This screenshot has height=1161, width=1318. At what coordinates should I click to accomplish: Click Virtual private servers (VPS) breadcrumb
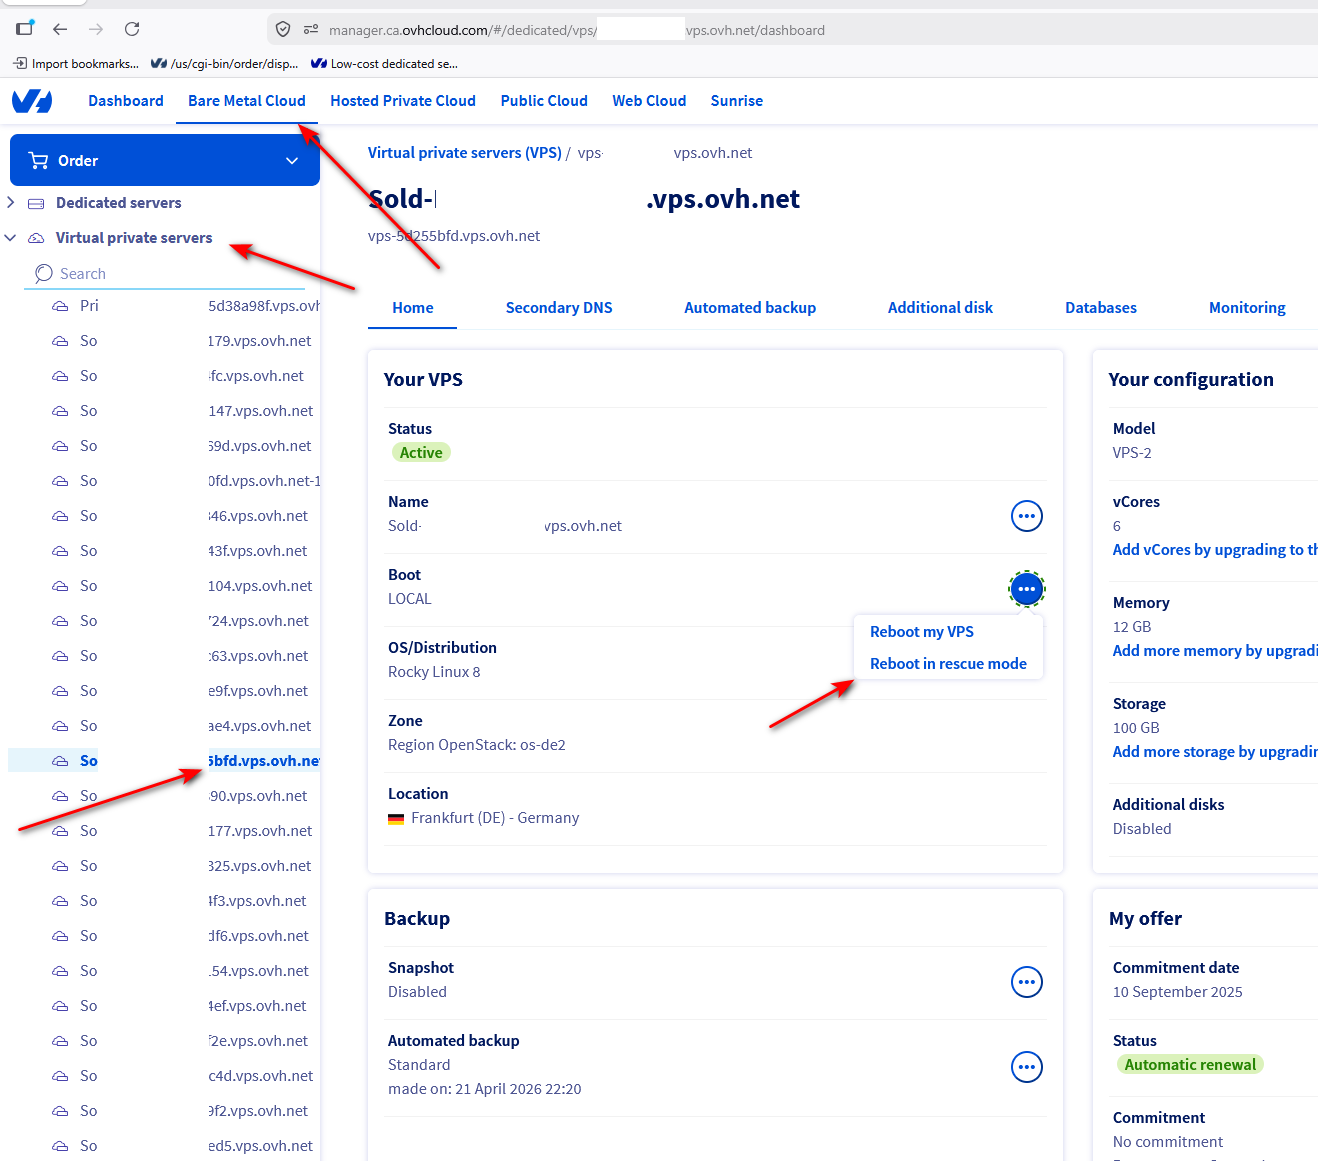pos(465,153)
